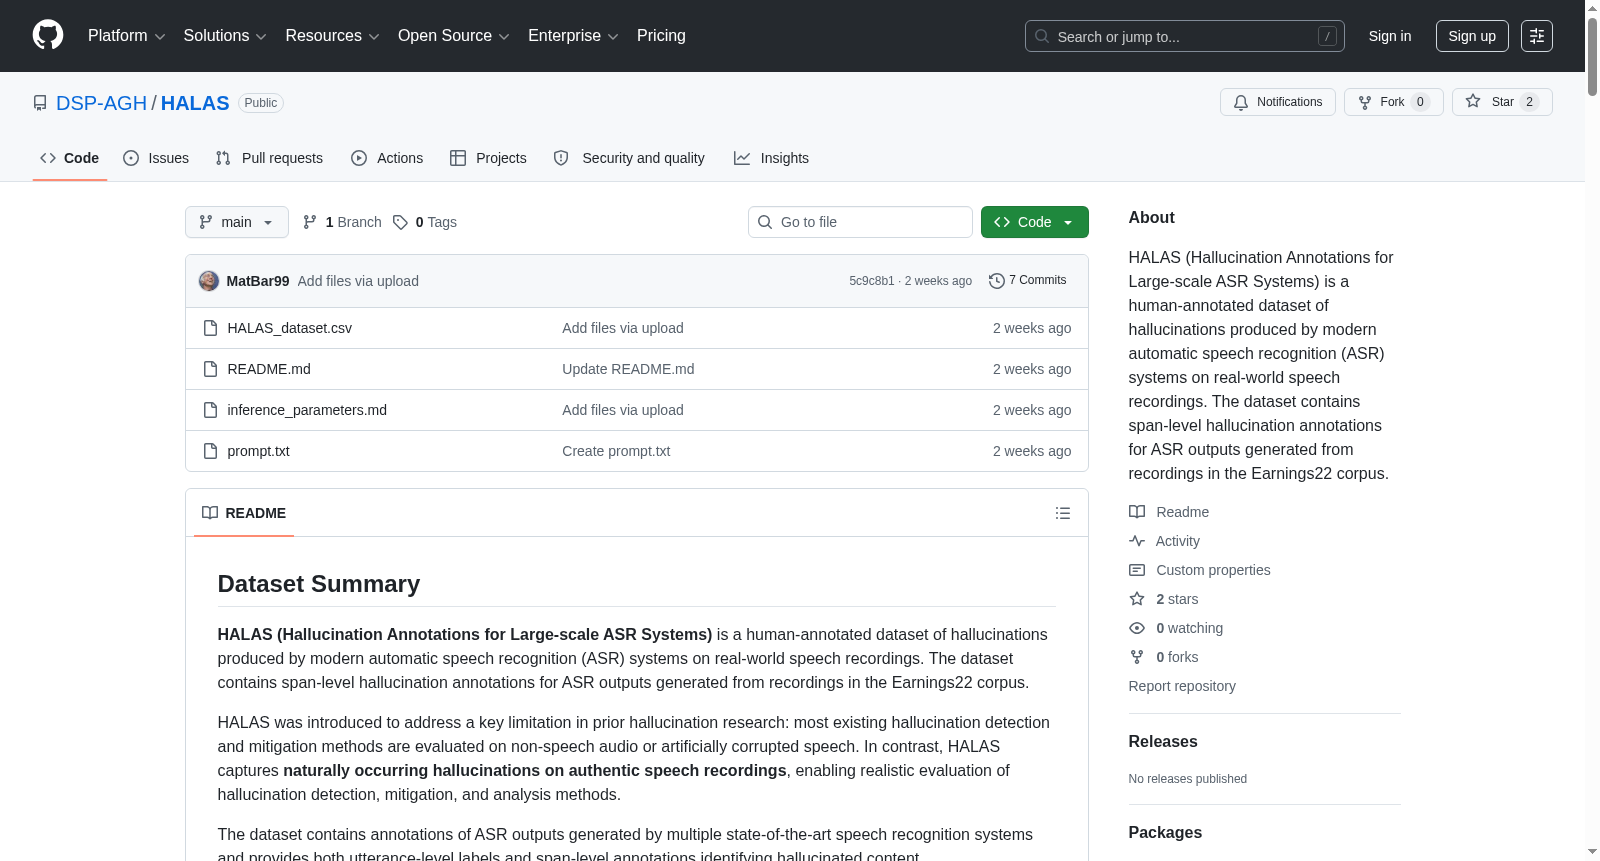Click the search or jump to field
Image resolution: width=1600 pixels, height=861 pixels.
(x=1185, y=36)
